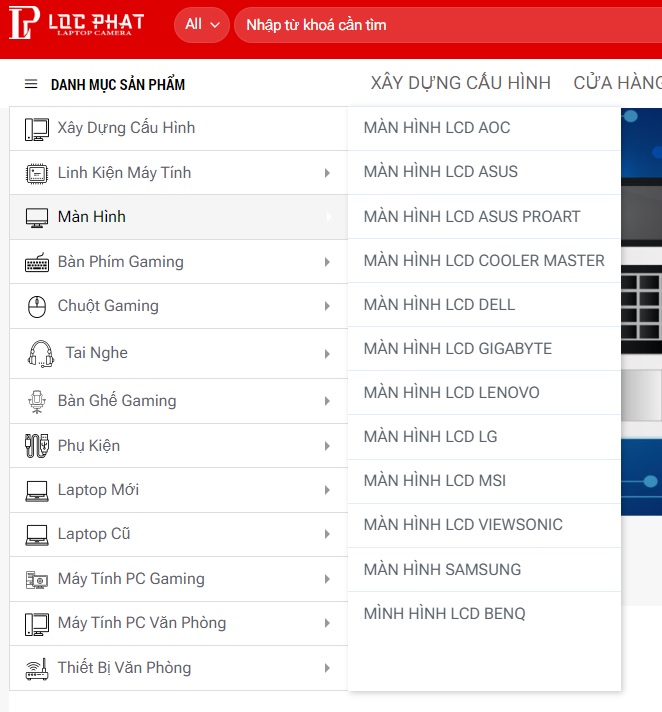Open MÌNH HÌNH LCD BENQ

point(484,614)
